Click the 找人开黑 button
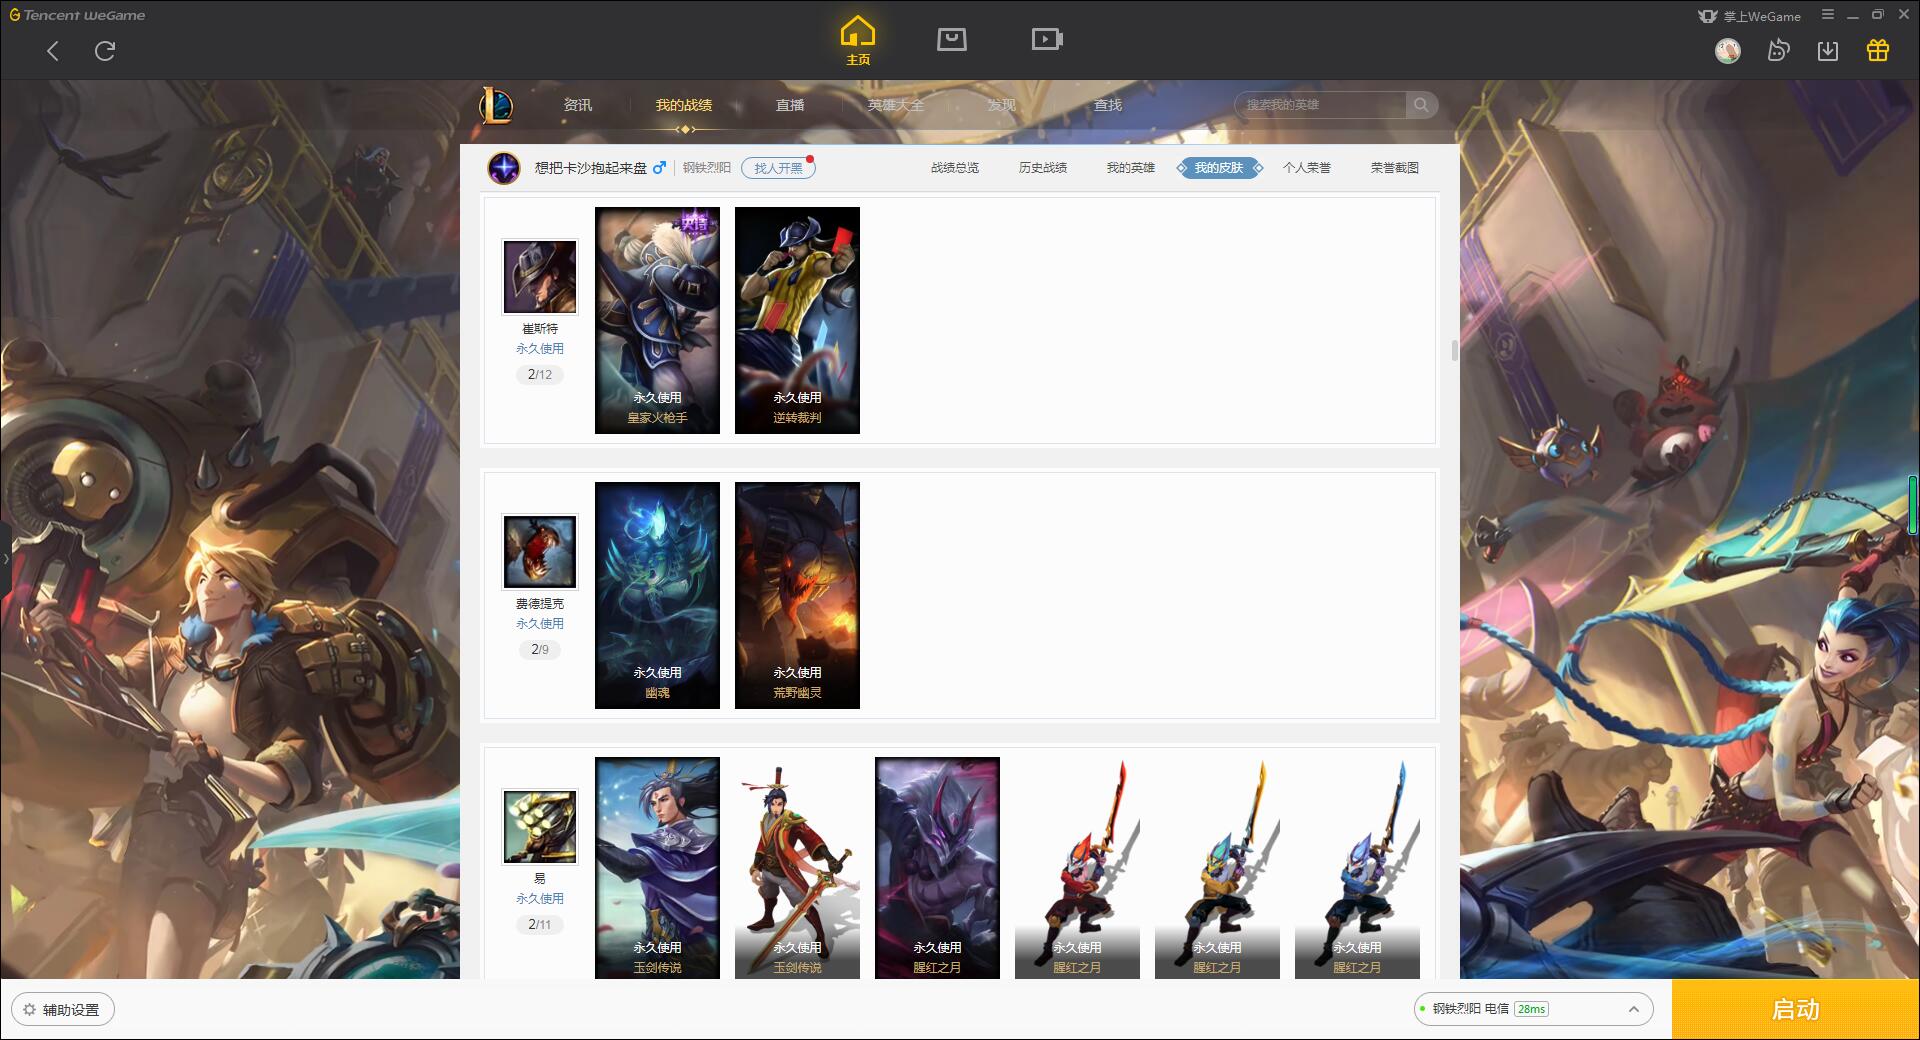The image size is (1920, 1040). click(x=778, y=168)
